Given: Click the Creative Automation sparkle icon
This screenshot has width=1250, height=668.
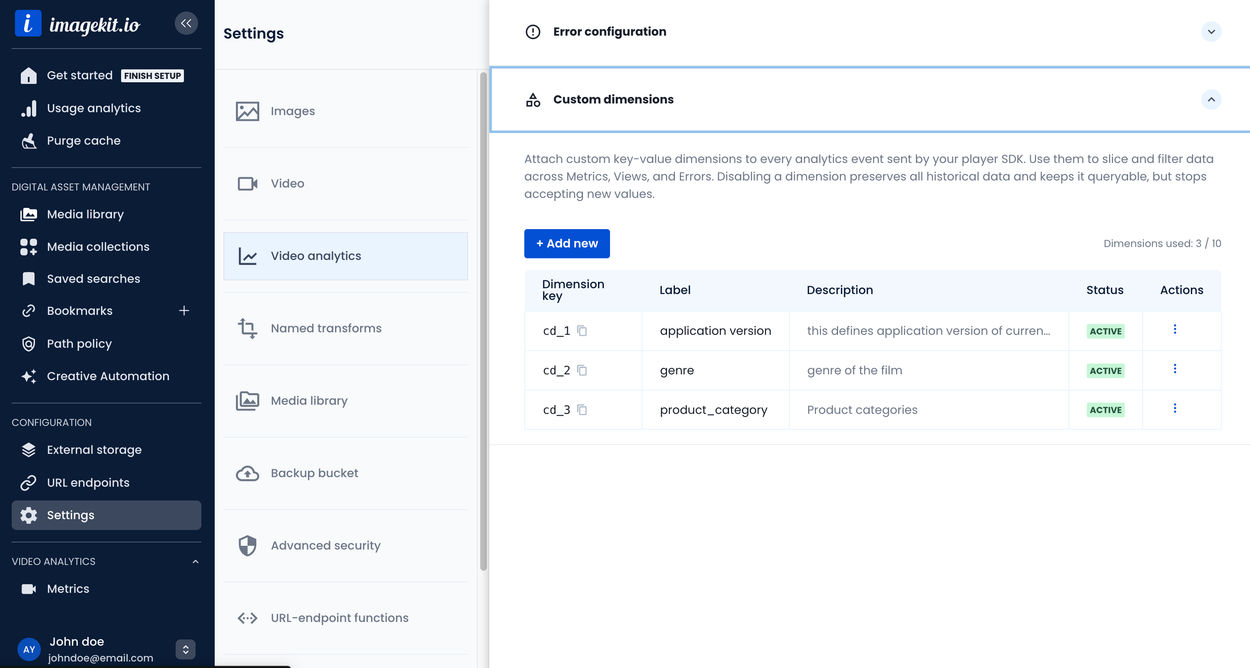Looking at the screenshot, I should click(x=29, y=376).
